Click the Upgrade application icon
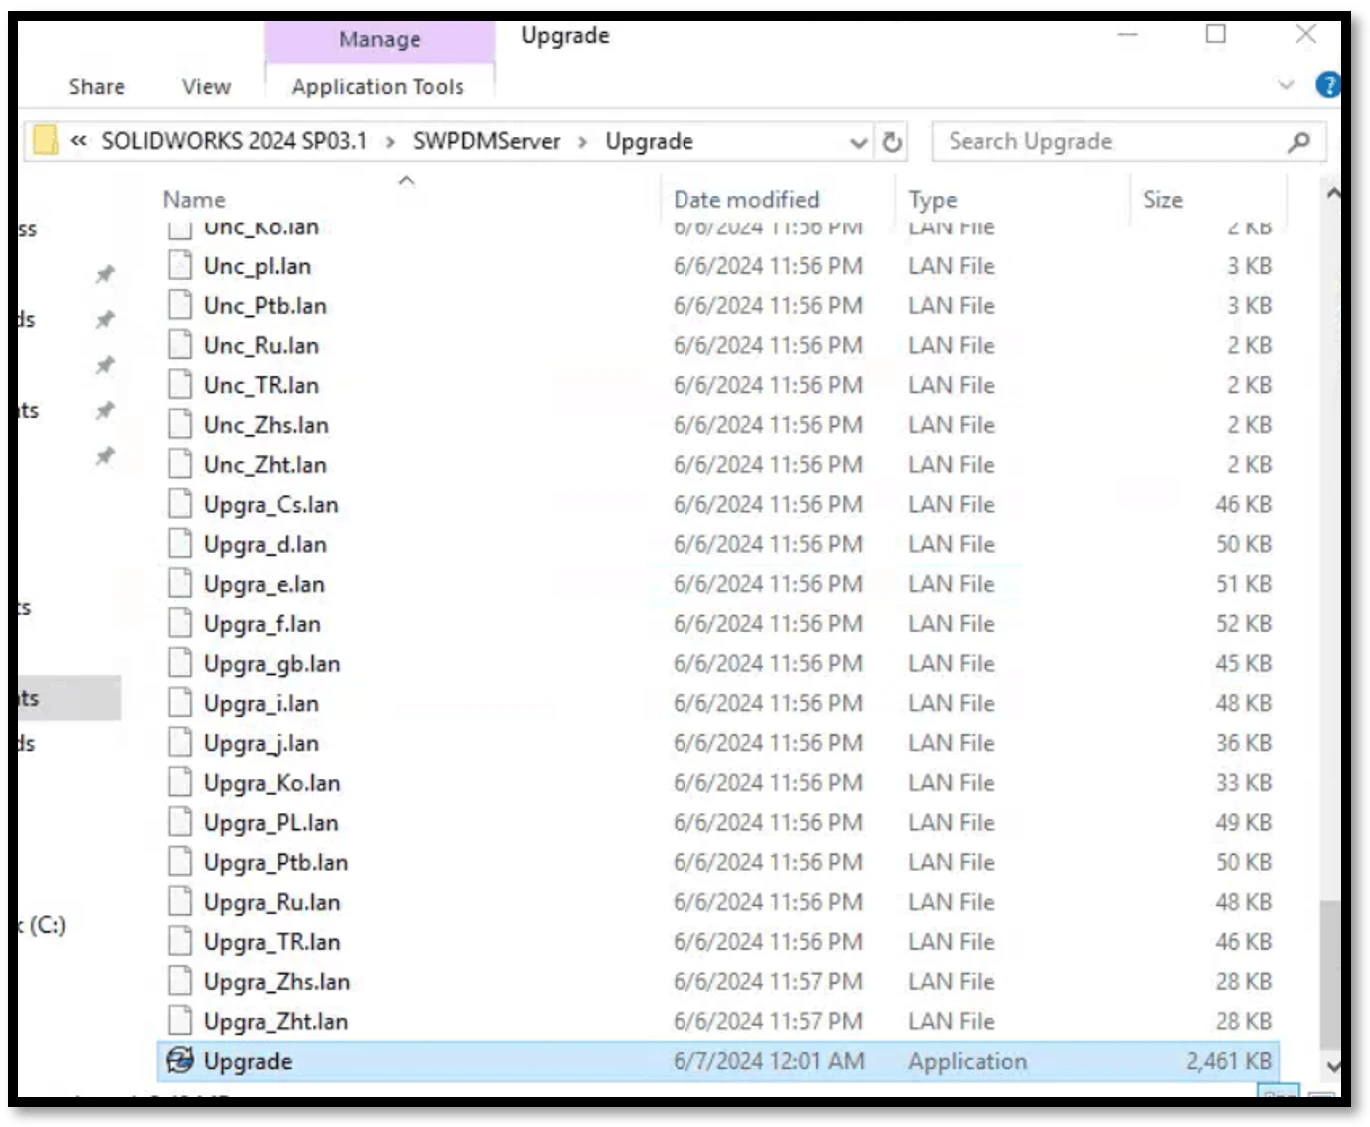The height and width of the screenshot is (1127, 1370). click(180, 1060)
